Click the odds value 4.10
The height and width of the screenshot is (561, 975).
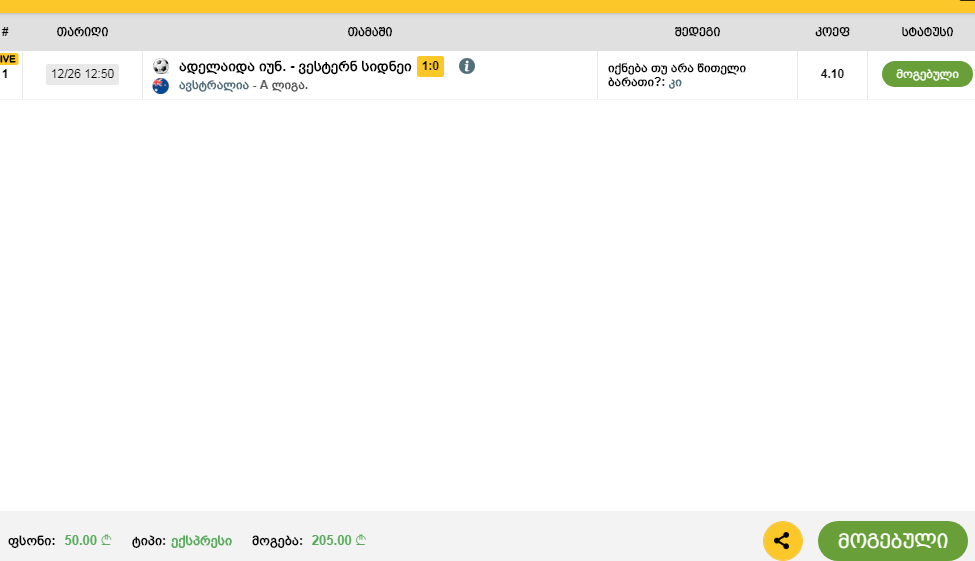click(832, 74)
